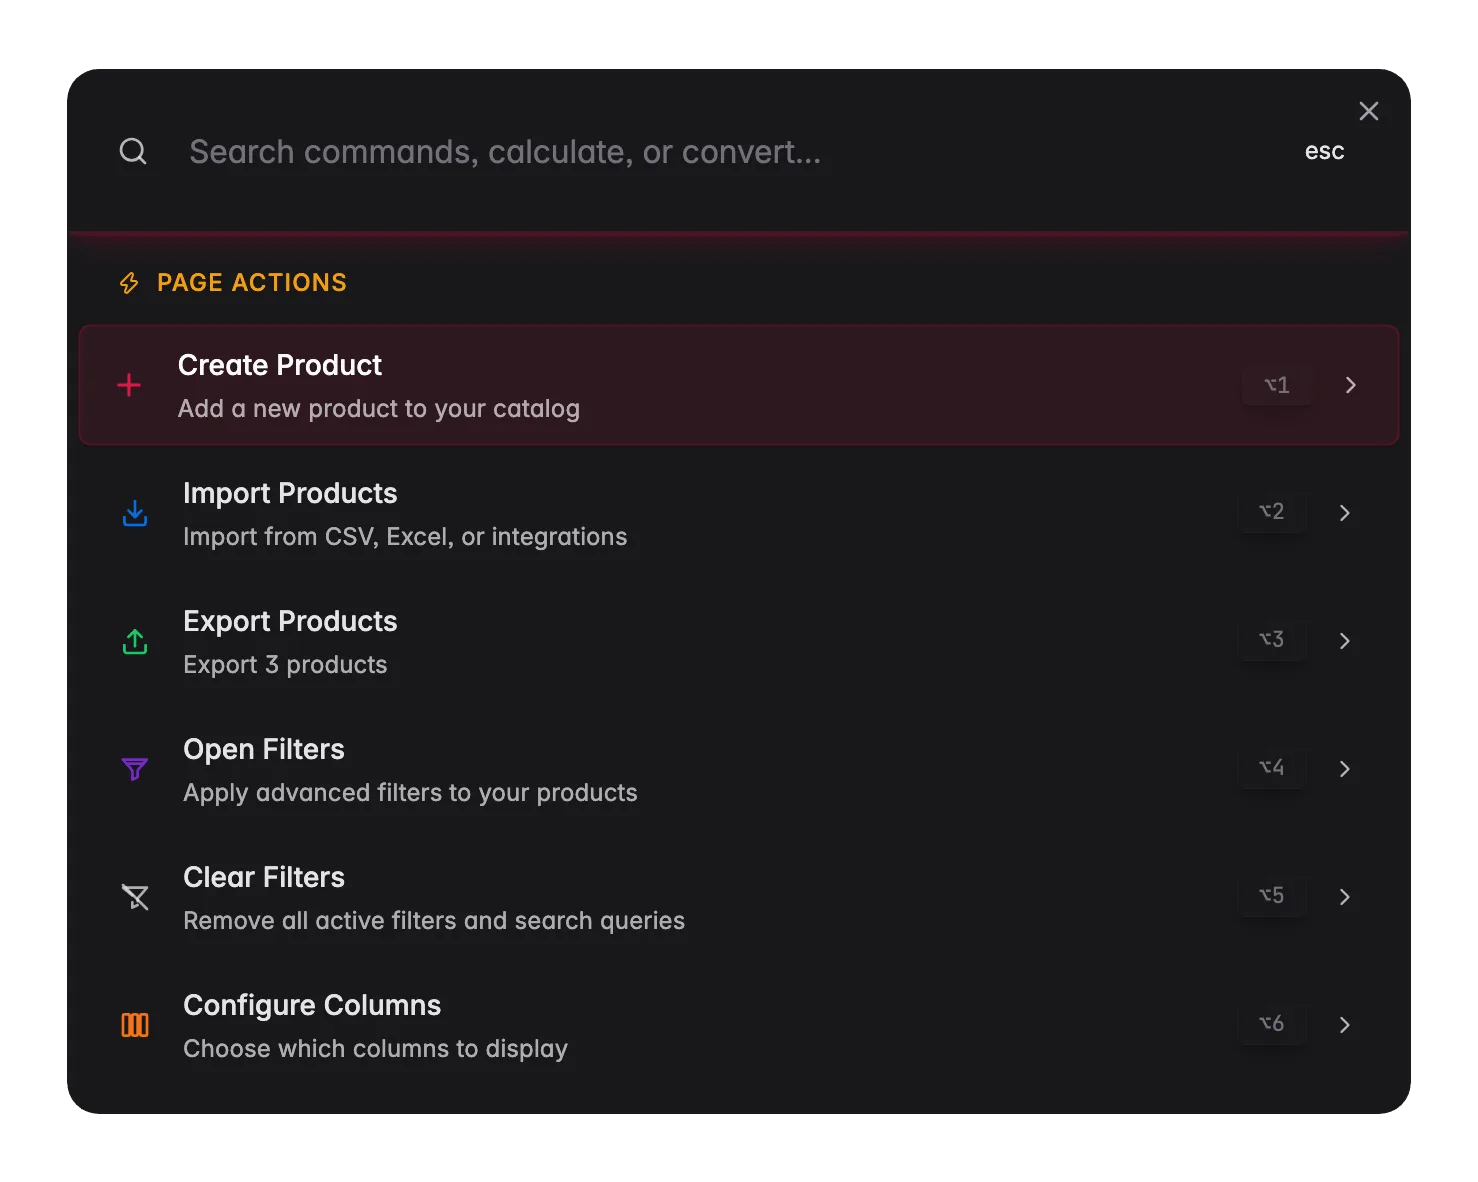1478x1182 pixels.
Task: Click the Clear Filters shortcut badge 5
Action: 1272,896
